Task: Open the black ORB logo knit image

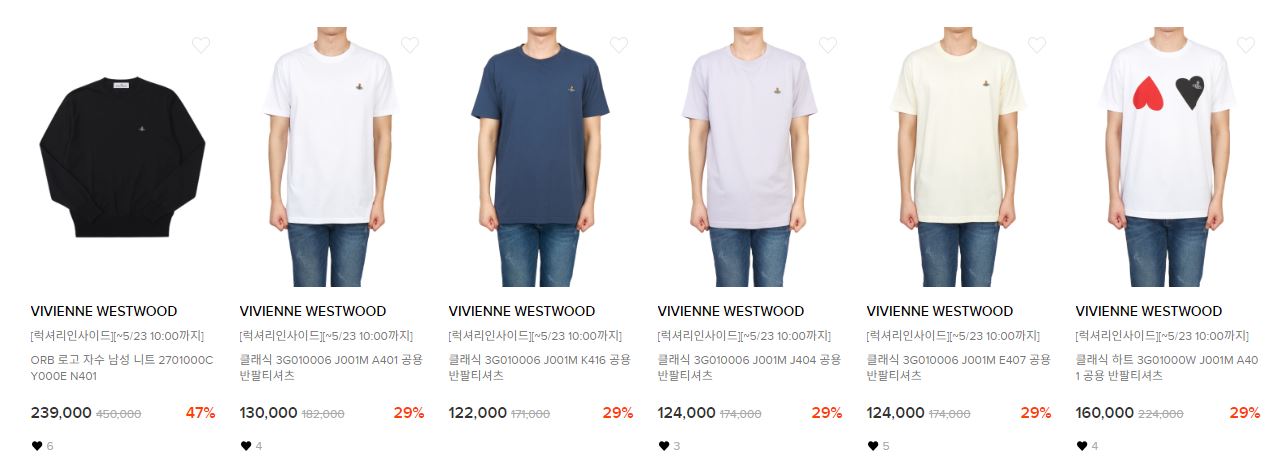Action: coord(123,157)
